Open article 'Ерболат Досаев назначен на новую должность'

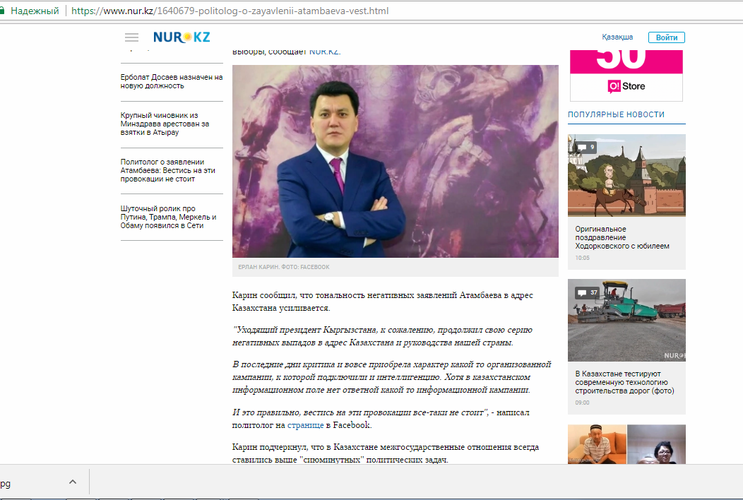(171, 81)
